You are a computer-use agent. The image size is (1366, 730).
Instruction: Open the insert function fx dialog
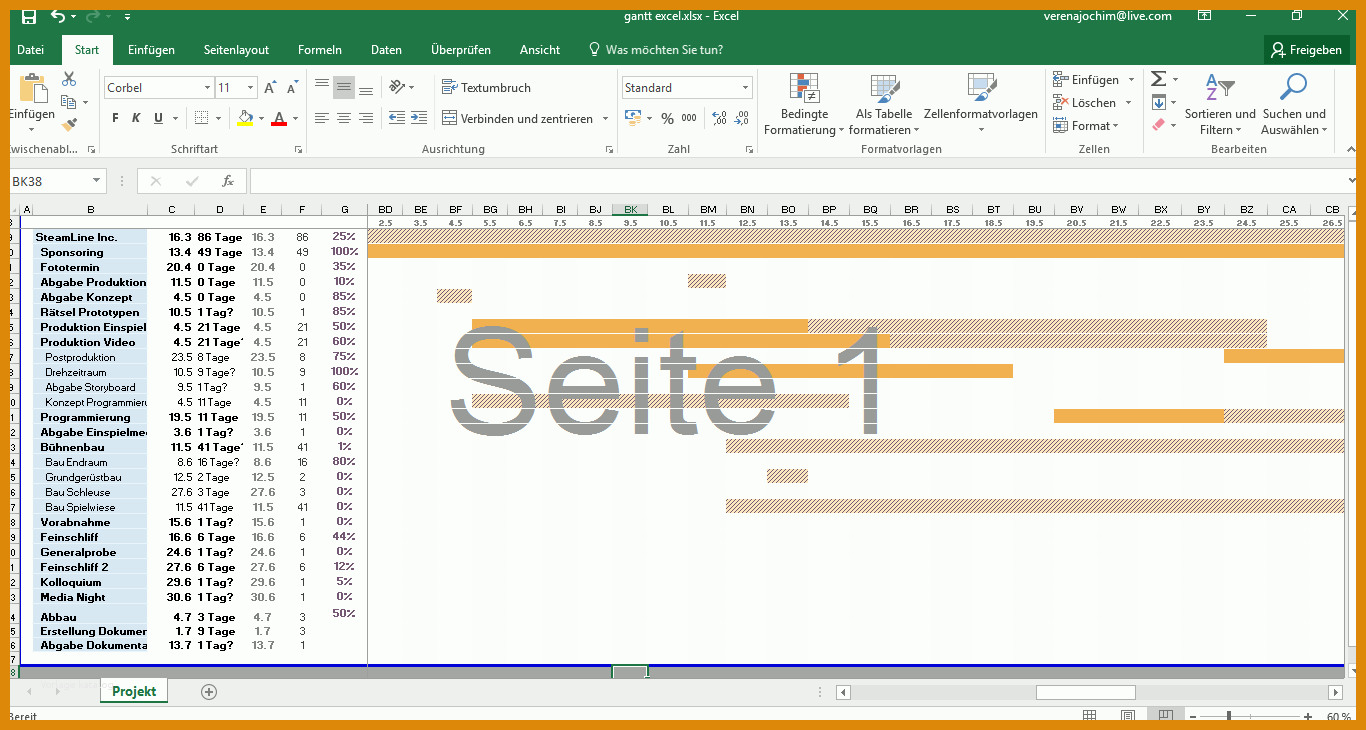click(x=228, y=181)
